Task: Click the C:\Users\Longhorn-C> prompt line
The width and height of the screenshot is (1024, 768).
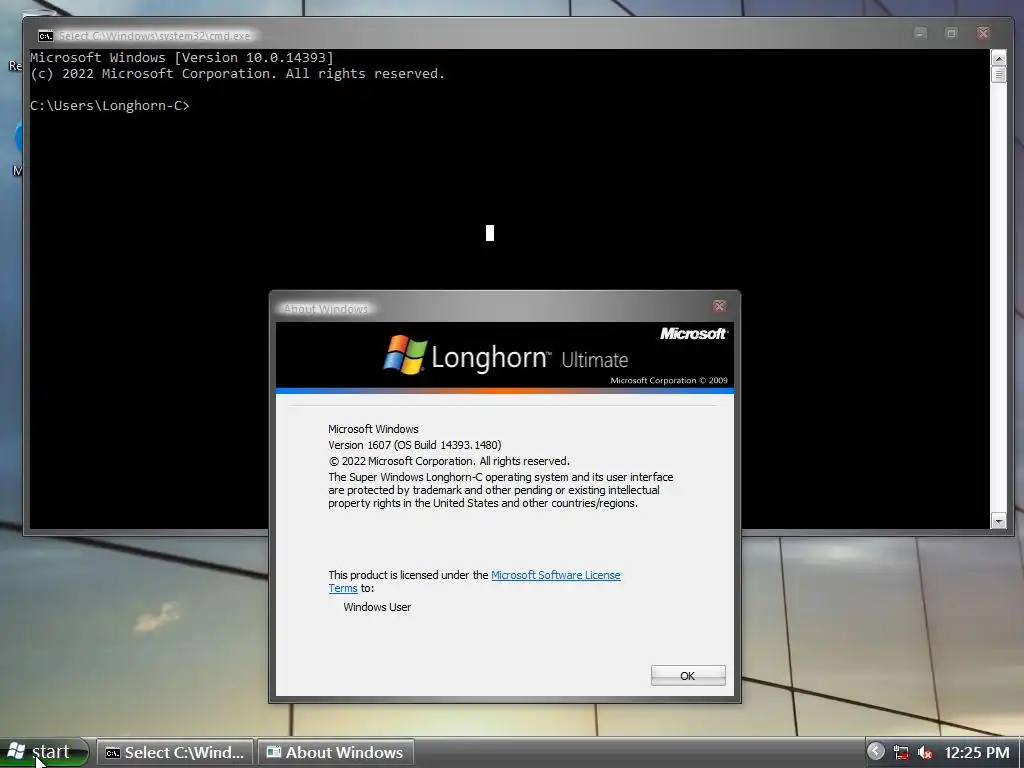Action: (110, 105)
